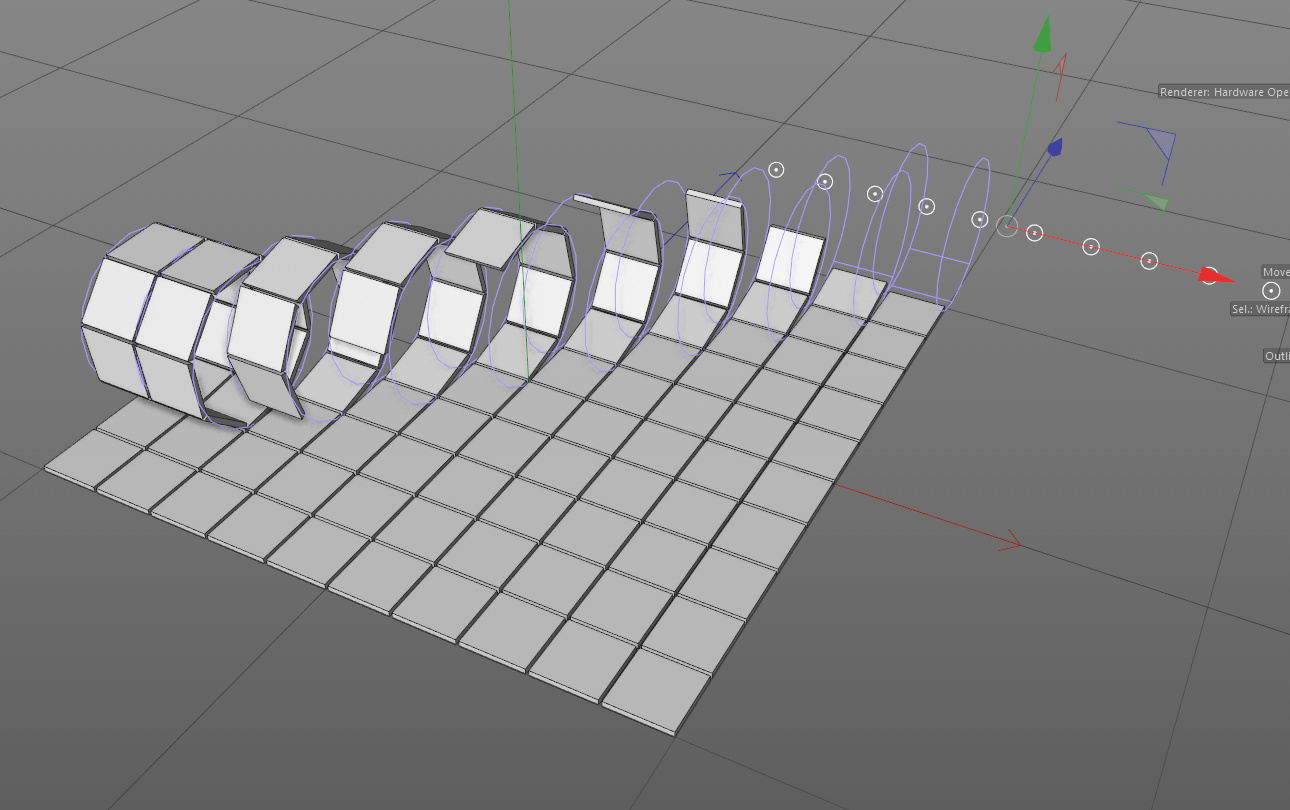This screenshot has width=1290, height=810.
Task: Click the green Y-axis arrow head
Action: pos(1044,35)
